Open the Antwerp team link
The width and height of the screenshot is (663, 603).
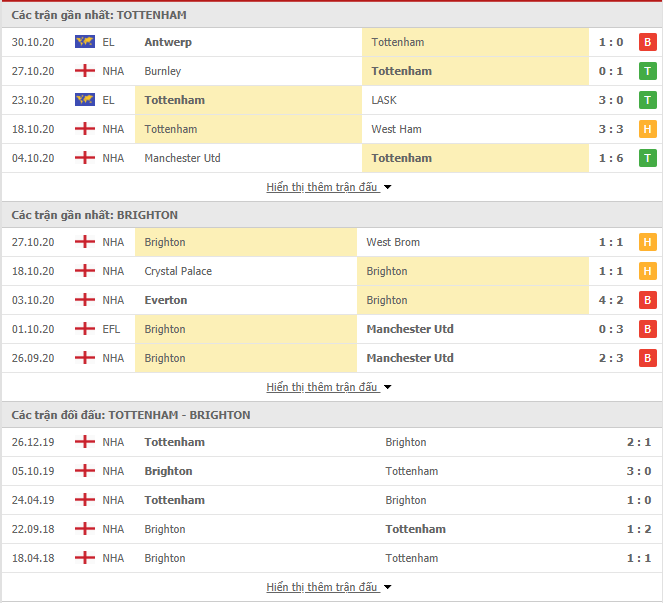(168, 42)
